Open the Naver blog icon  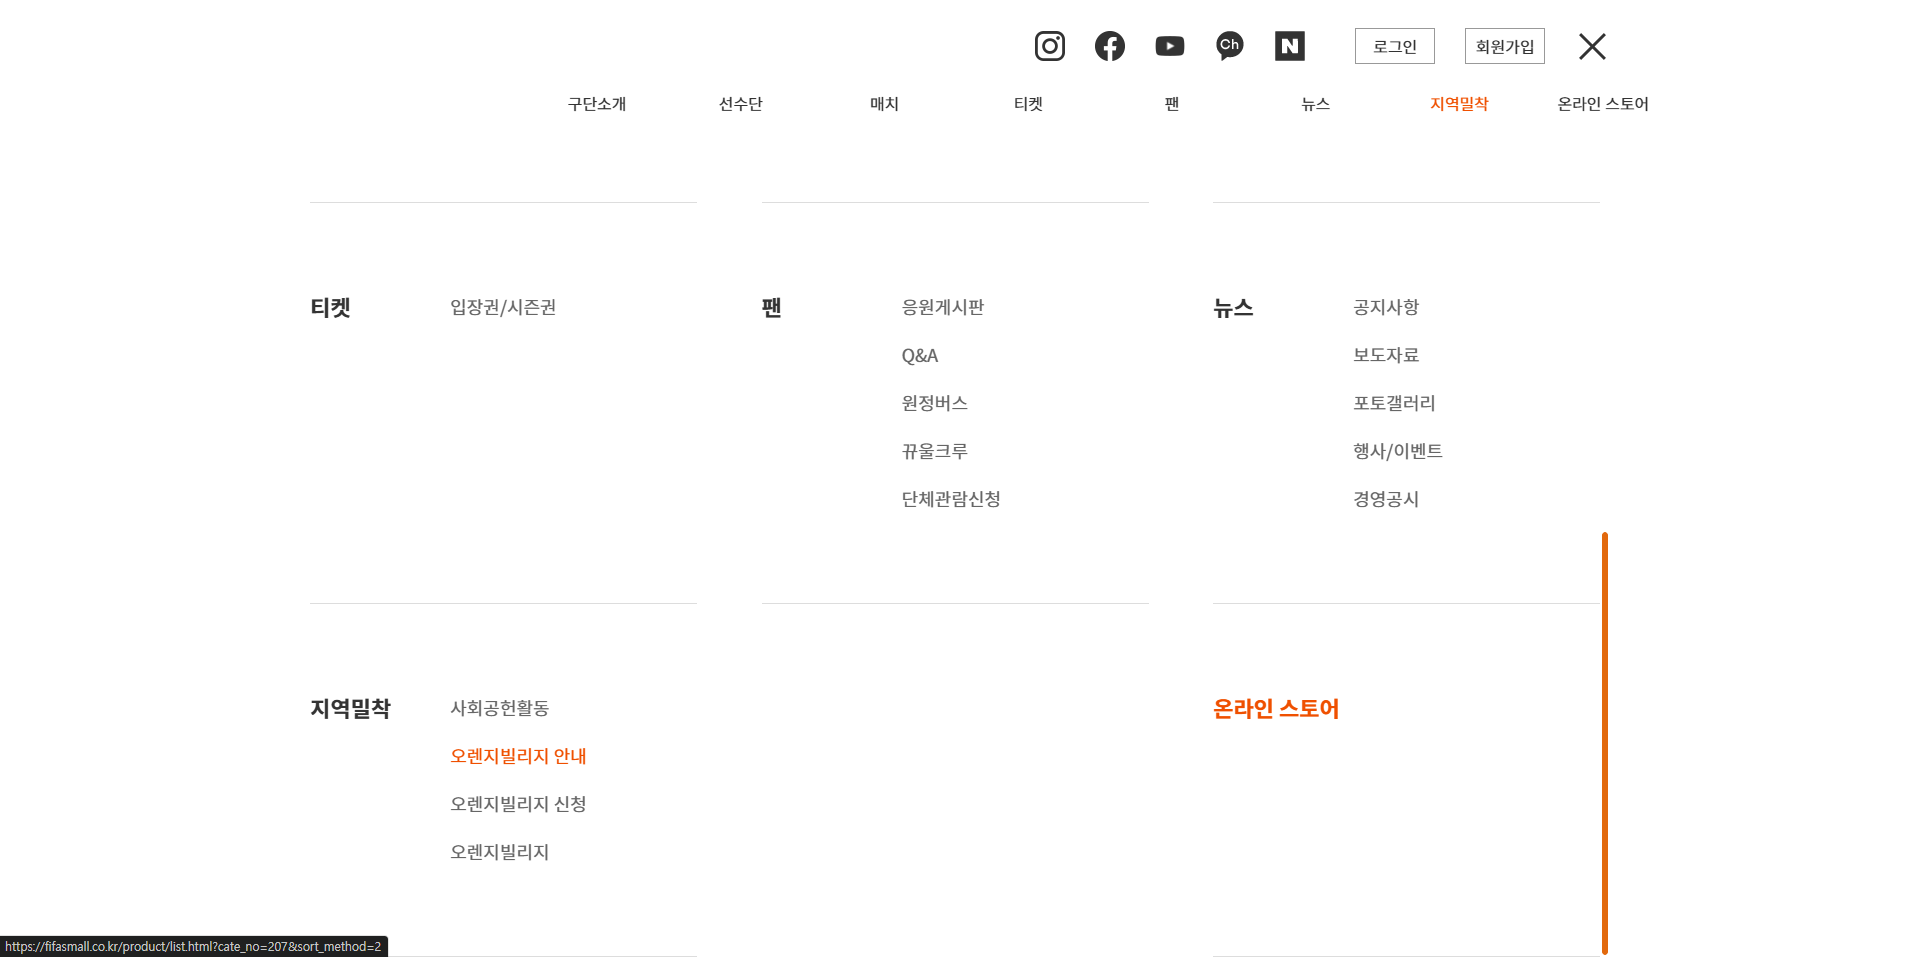click(x=1289, y=46)
